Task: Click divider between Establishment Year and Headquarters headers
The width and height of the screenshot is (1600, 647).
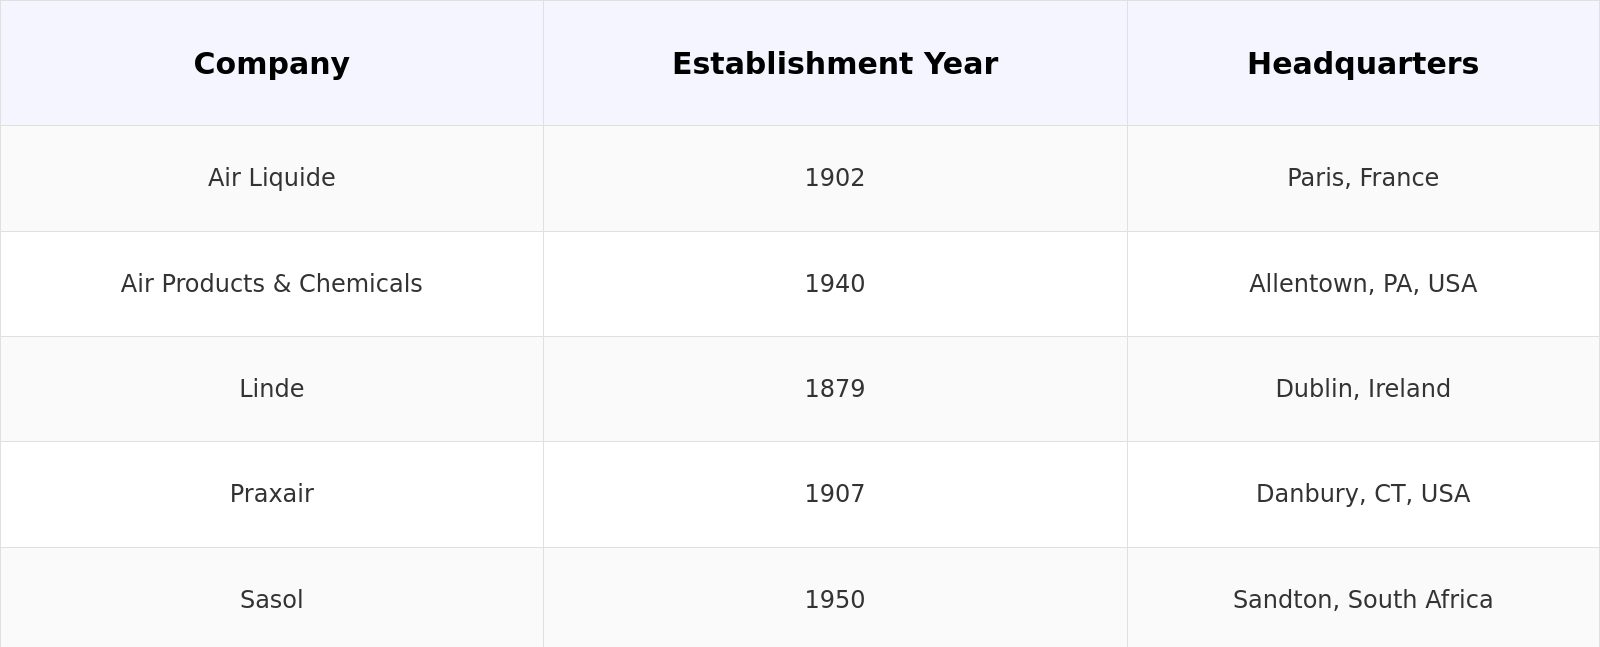Action: coord(1127,64)
